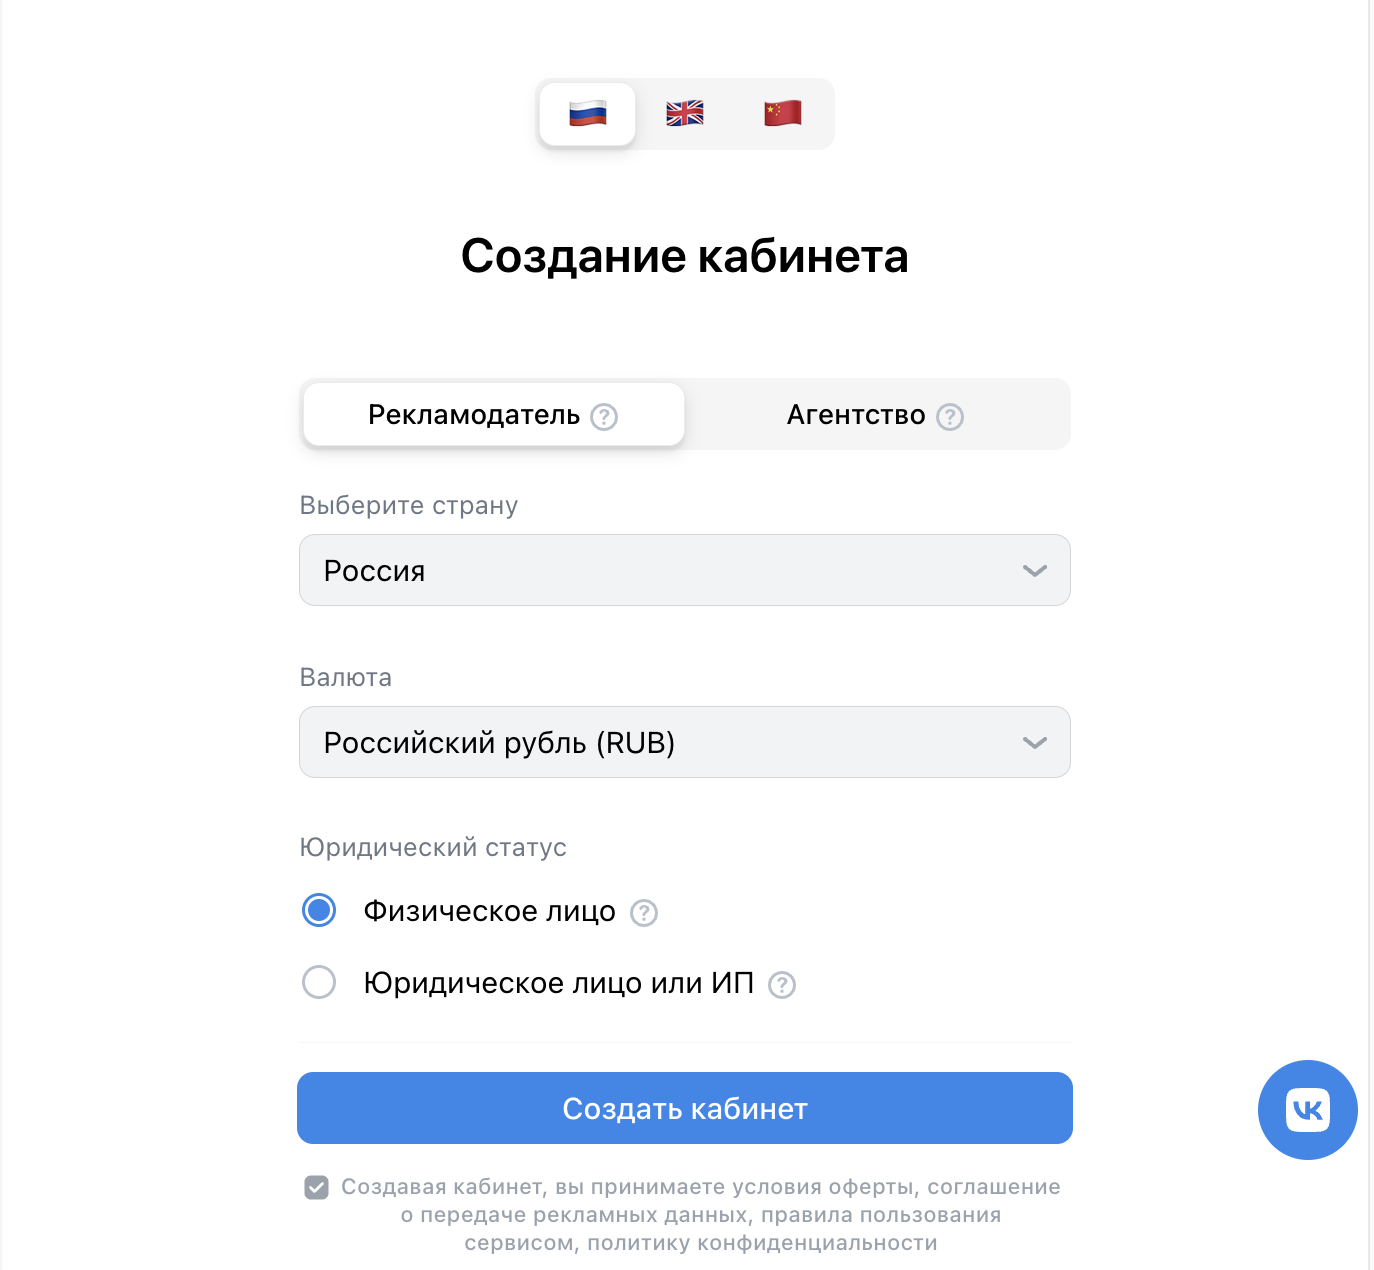Switch language using the British flag
Image resolution: width=1374 pixels, height=1270 pixels.
coord(684,114)
